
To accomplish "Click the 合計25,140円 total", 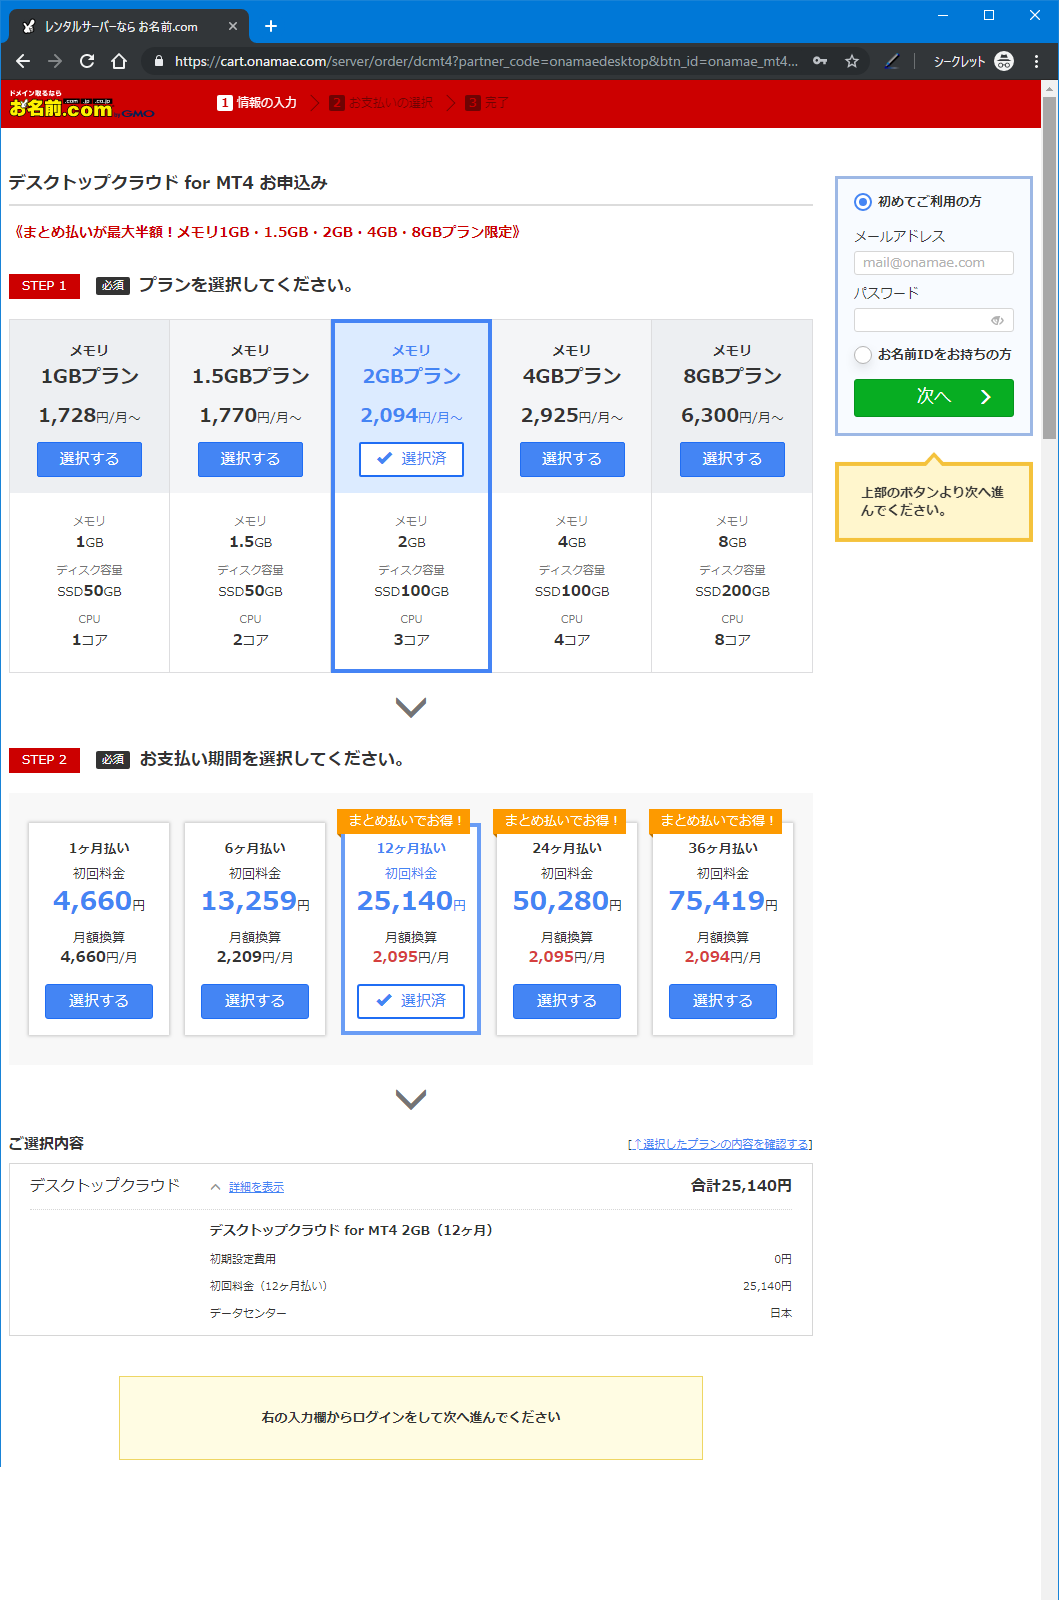I will point(741,1186).
